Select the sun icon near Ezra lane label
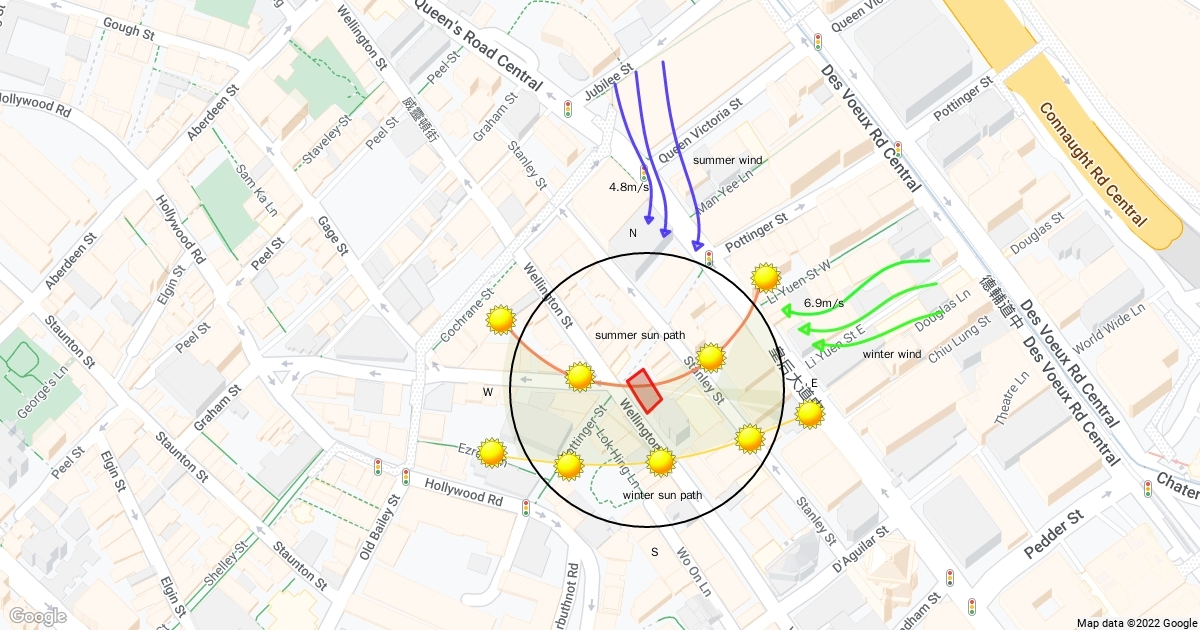 coord(491,453)
